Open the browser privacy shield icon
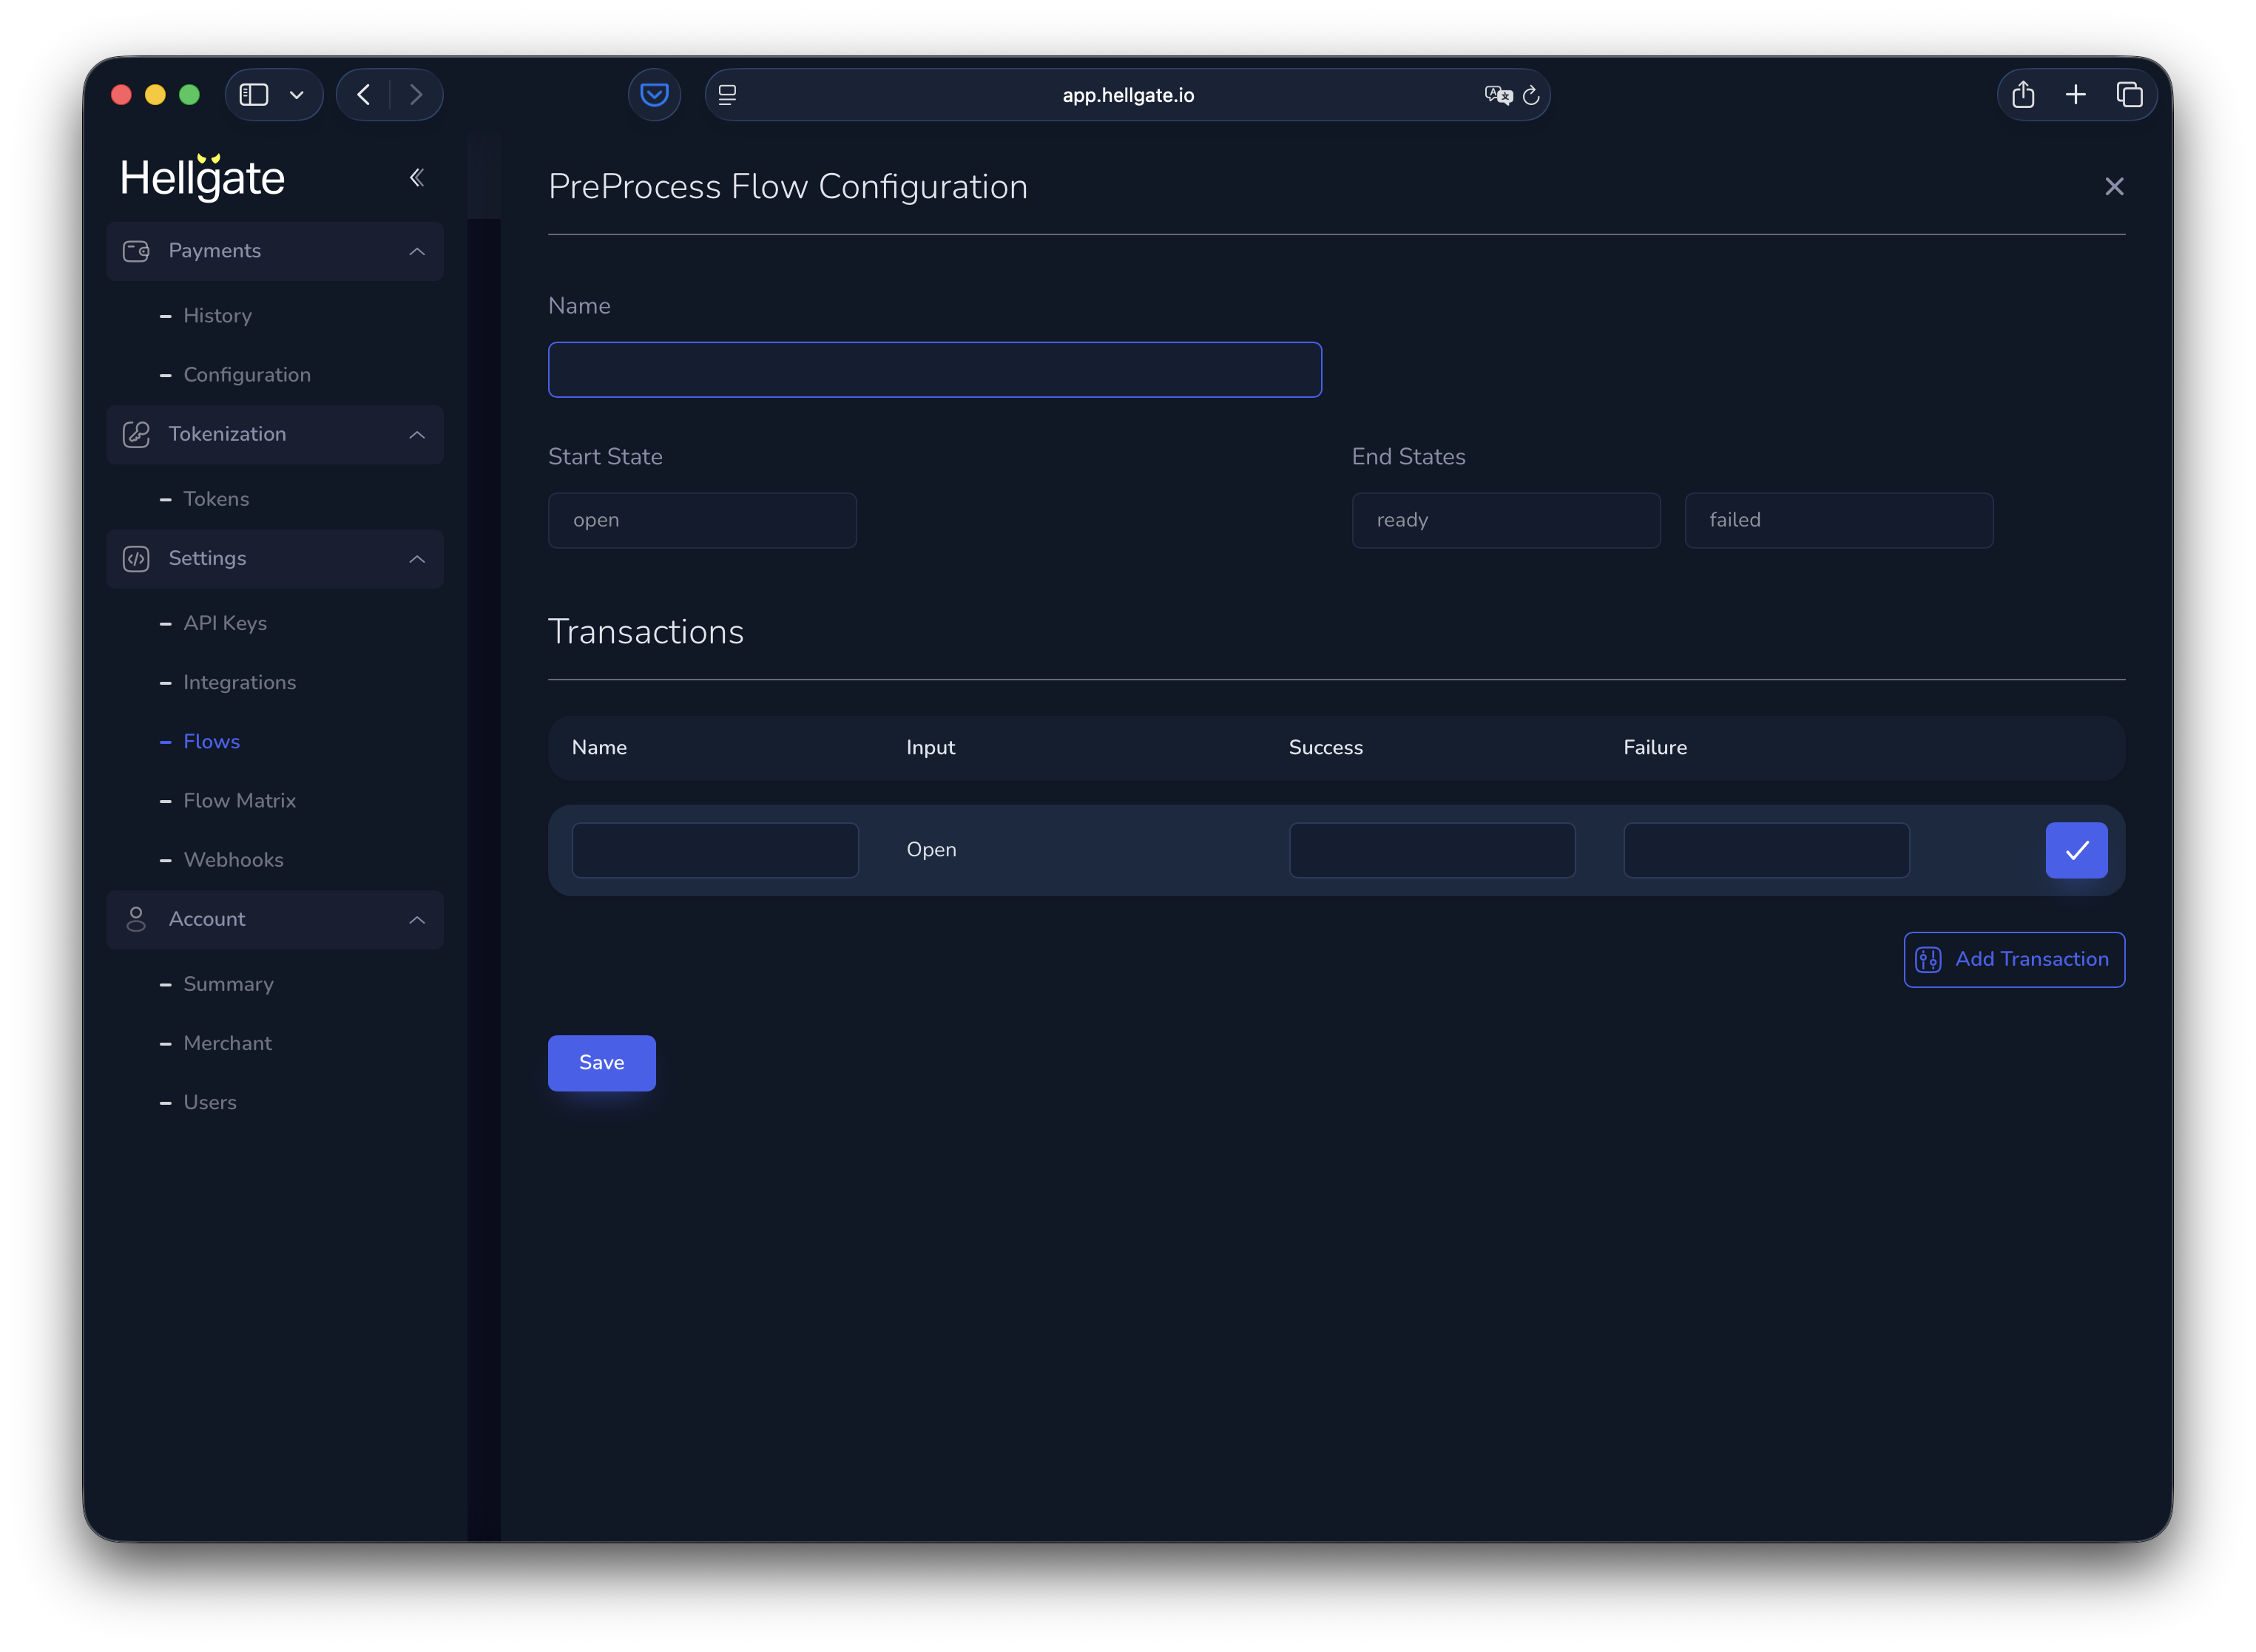The image size is (2256, 1652). tap(654, 94)
